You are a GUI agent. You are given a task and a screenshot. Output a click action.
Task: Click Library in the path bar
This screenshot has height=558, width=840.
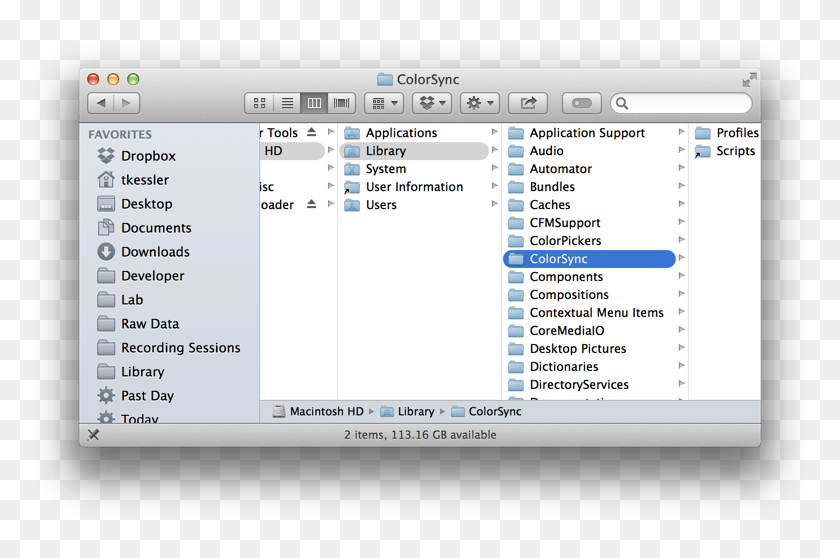click(407, 411)
